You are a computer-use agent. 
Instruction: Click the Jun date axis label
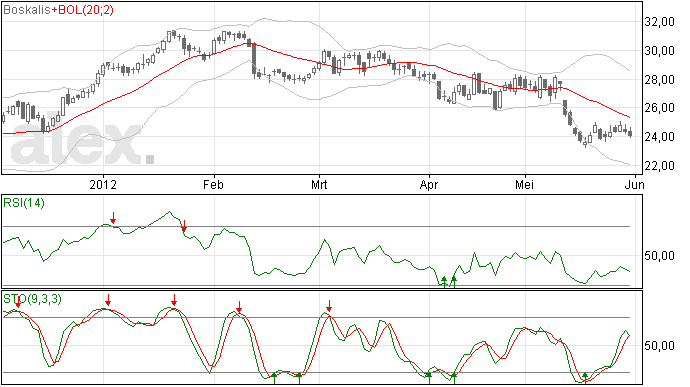[636, 184]
